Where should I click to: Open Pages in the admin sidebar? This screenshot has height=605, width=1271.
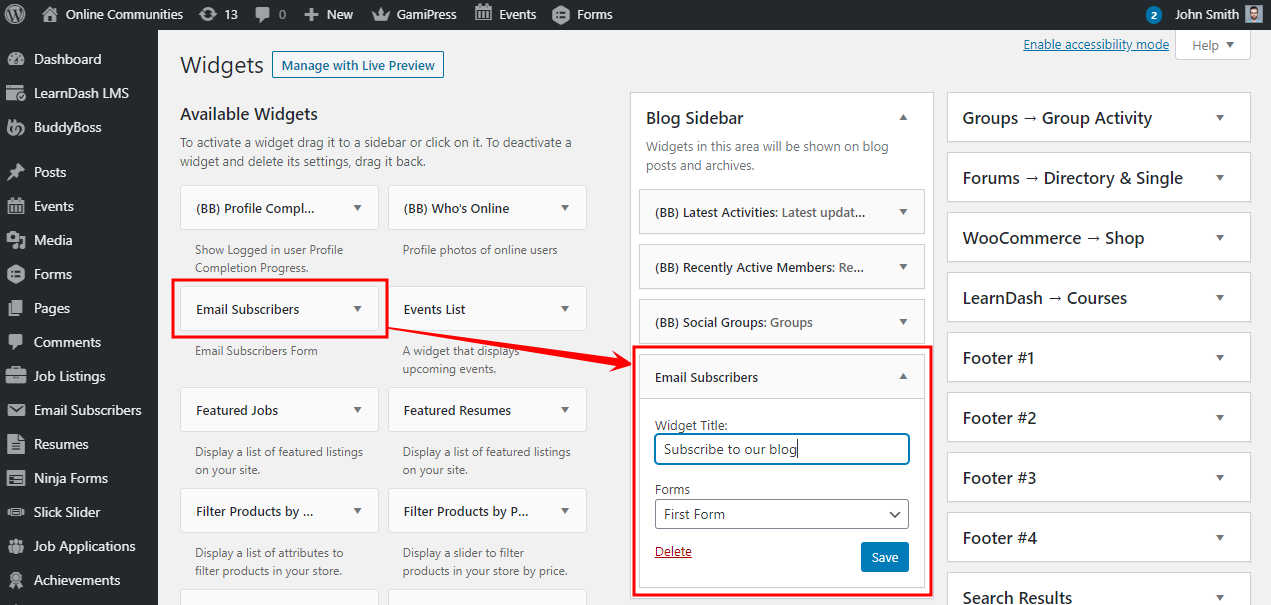[22, 307]
